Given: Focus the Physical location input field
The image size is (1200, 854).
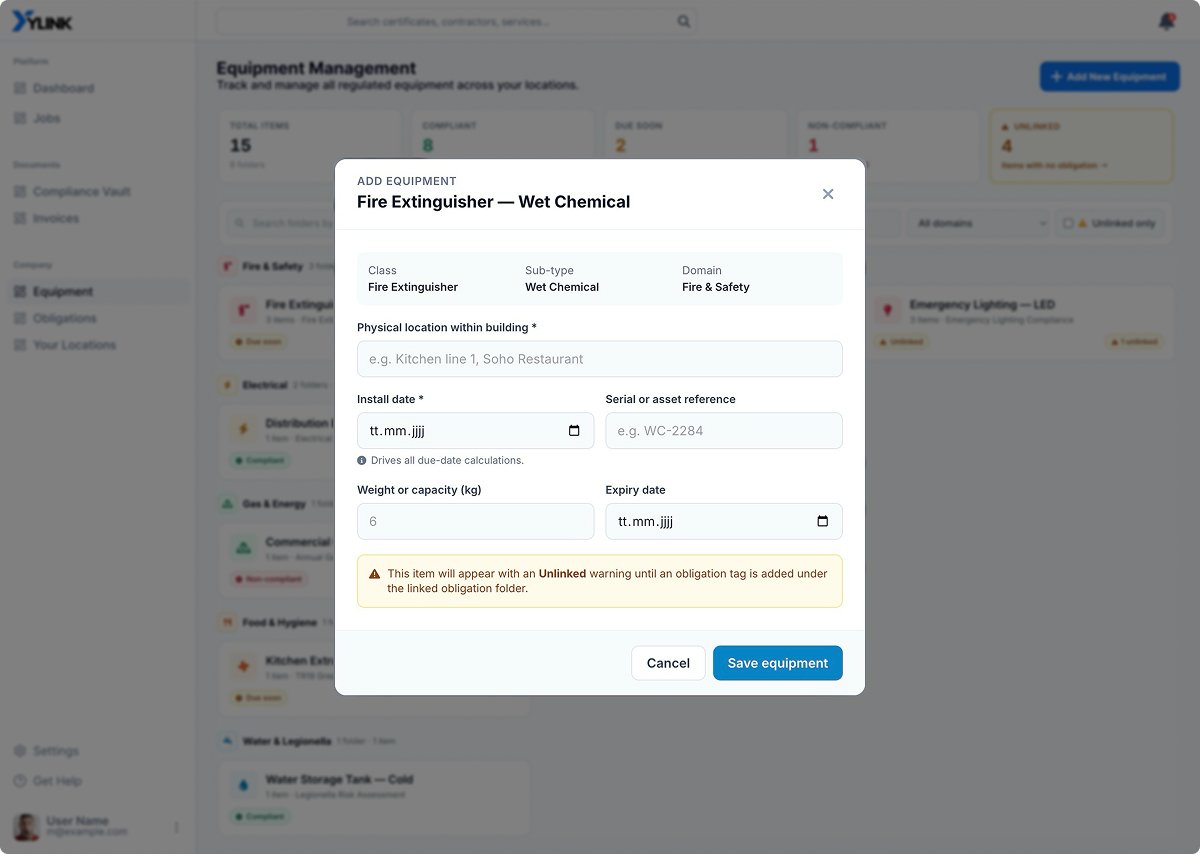Looking at the screenshot, I should [x=600, y=359].
